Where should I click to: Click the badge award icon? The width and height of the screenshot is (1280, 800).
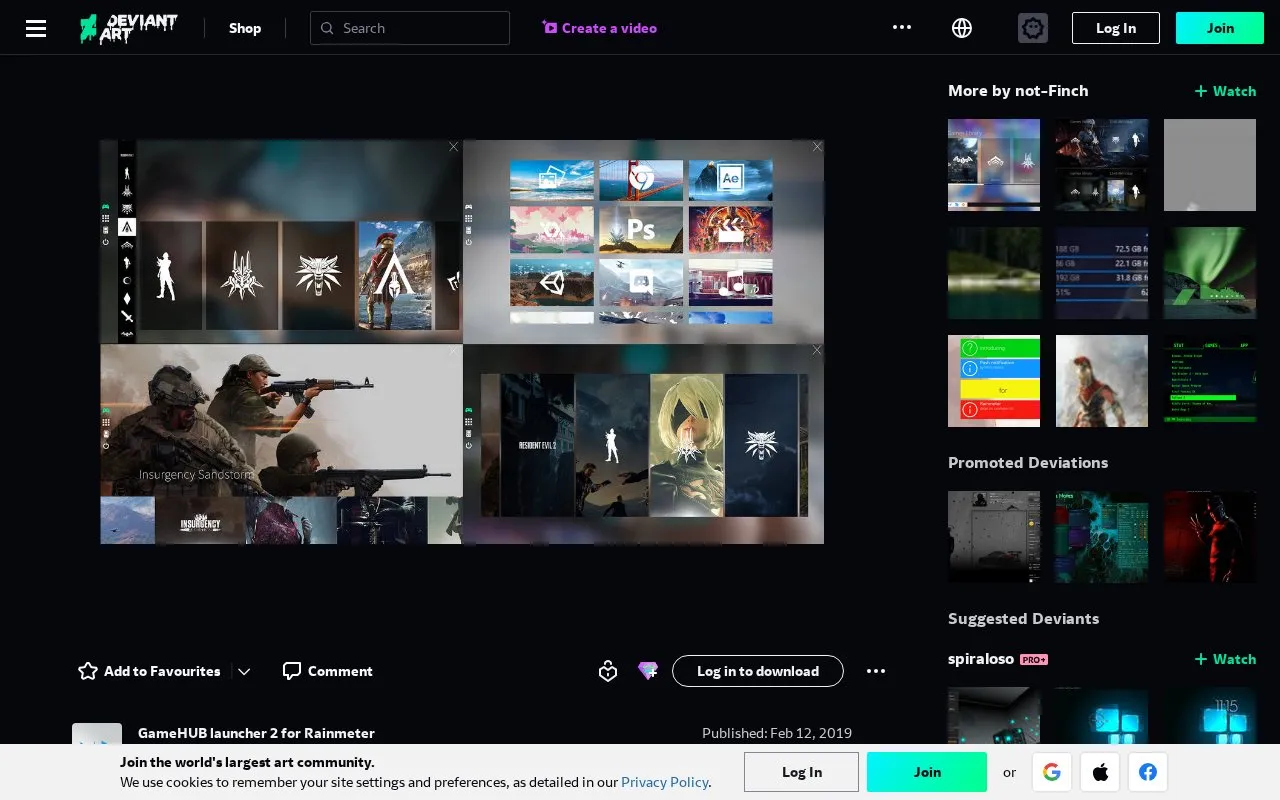pos(608,671)
